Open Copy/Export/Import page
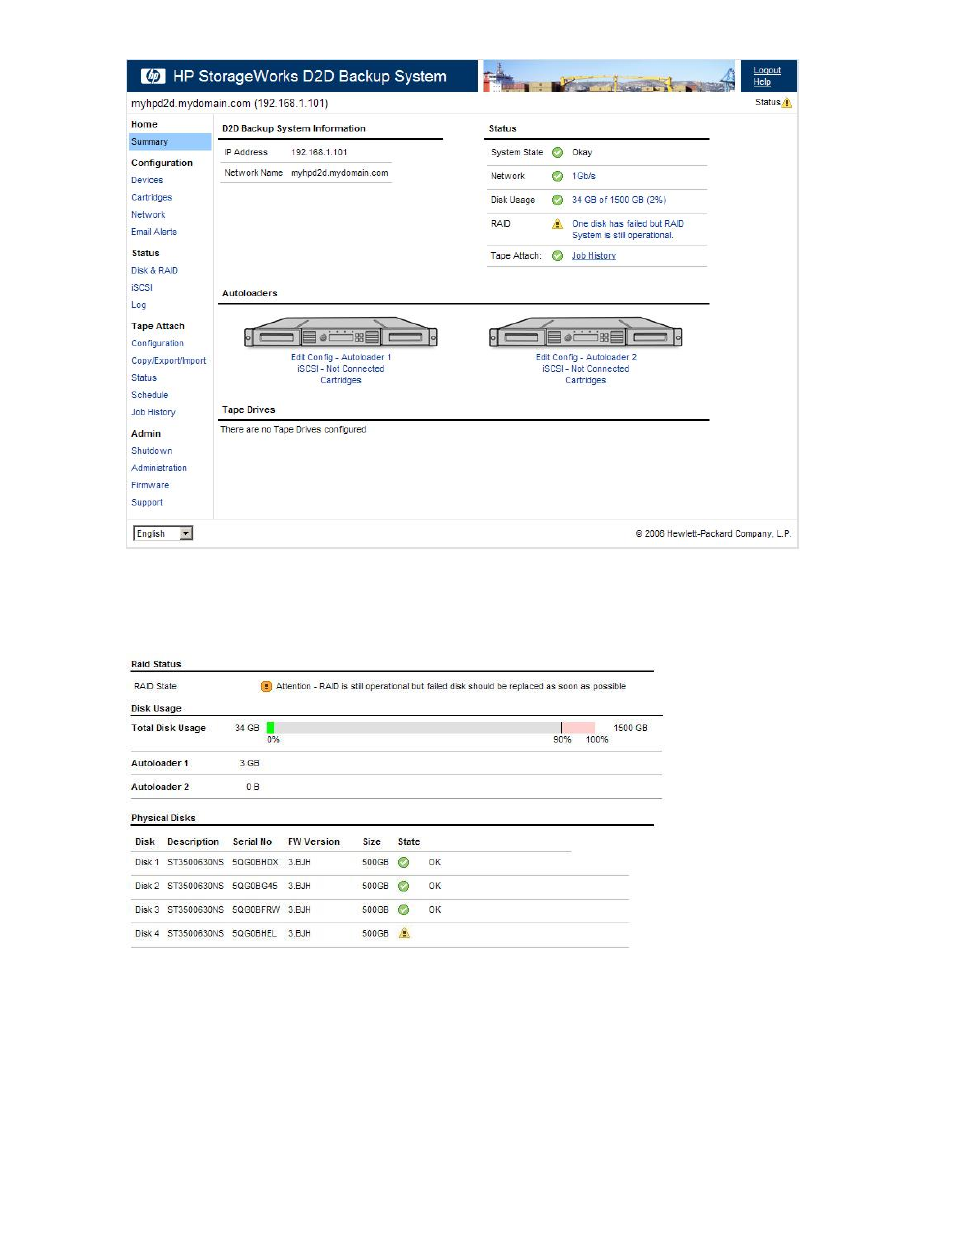 pos(169,361)
